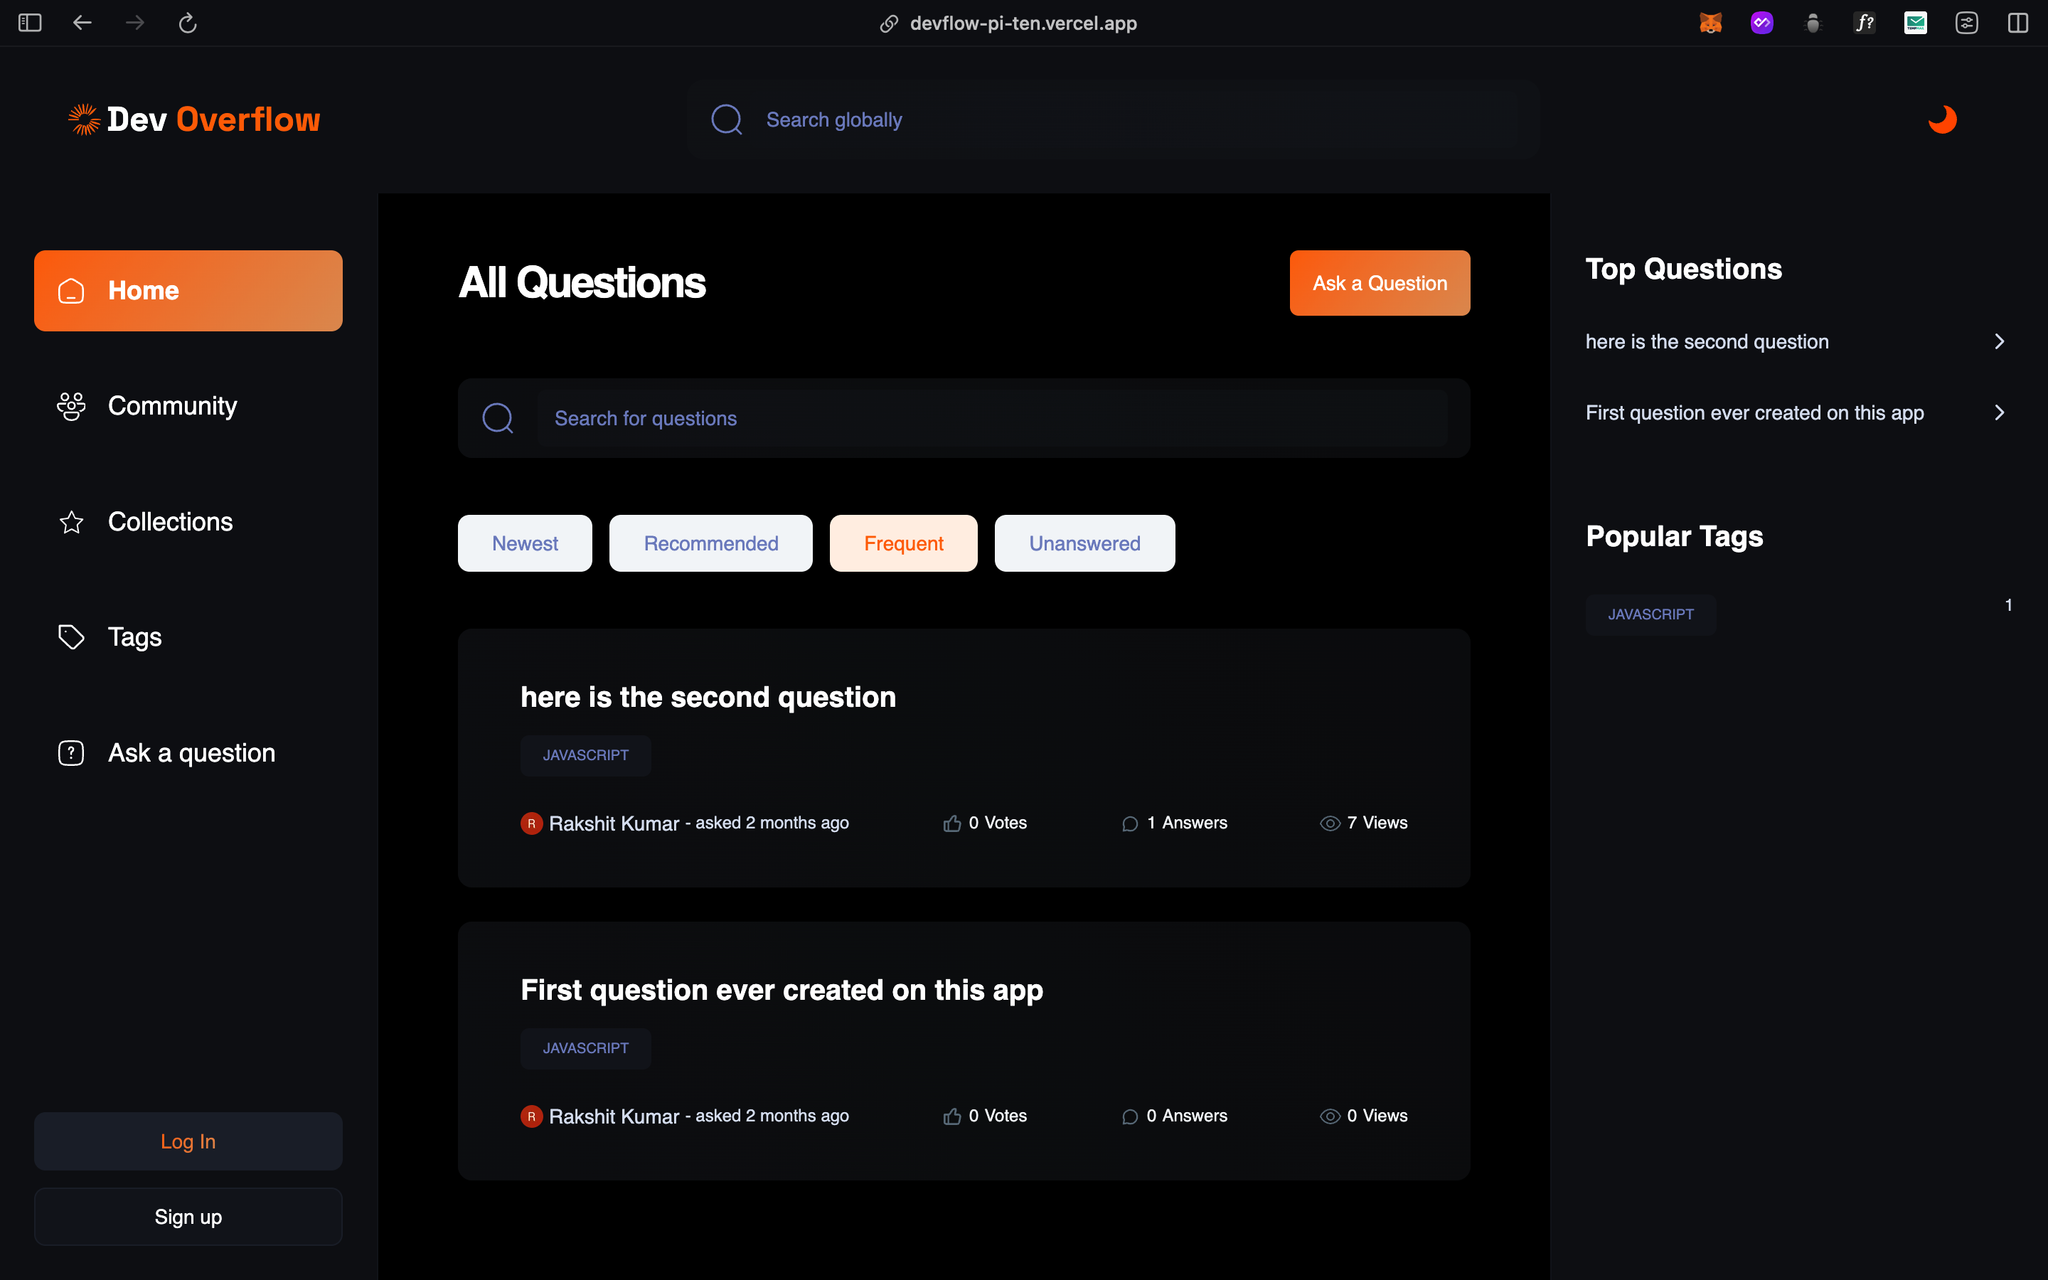
Task: Select the Newest filter tab
Action: coord(525,543)
